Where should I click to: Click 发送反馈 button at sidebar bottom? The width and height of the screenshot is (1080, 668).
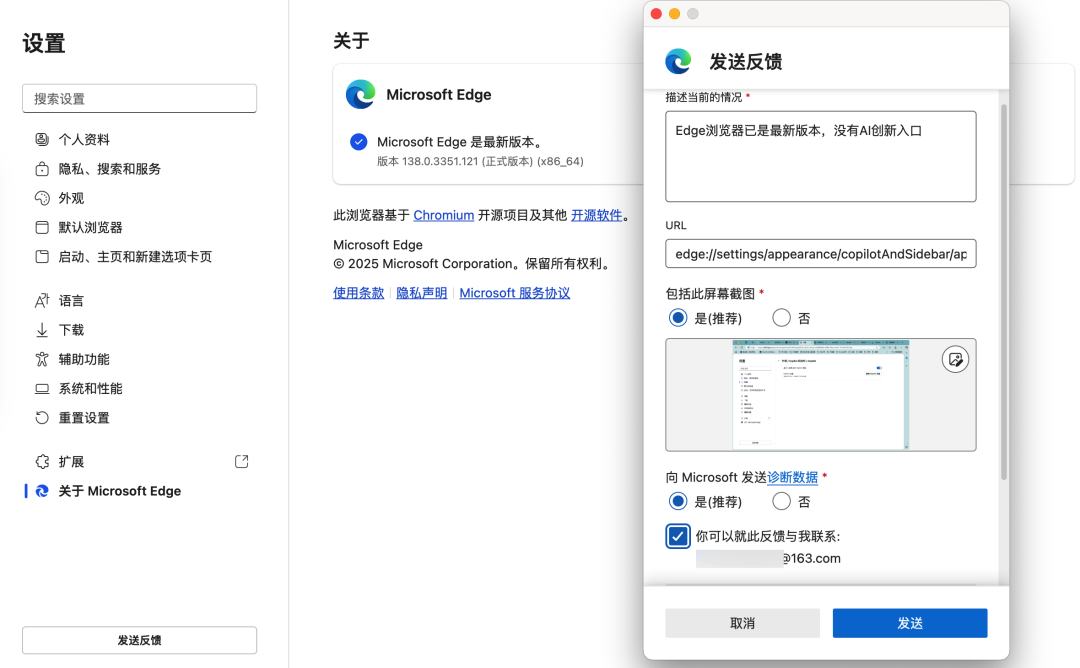click(140, 640)
